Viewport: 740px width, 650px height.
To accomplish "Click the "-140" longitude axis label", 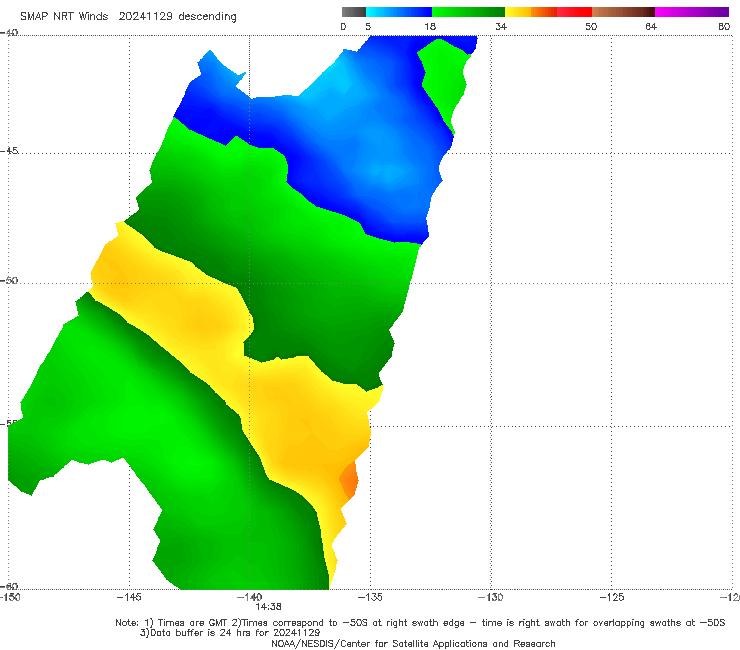I will click(249, 597).
